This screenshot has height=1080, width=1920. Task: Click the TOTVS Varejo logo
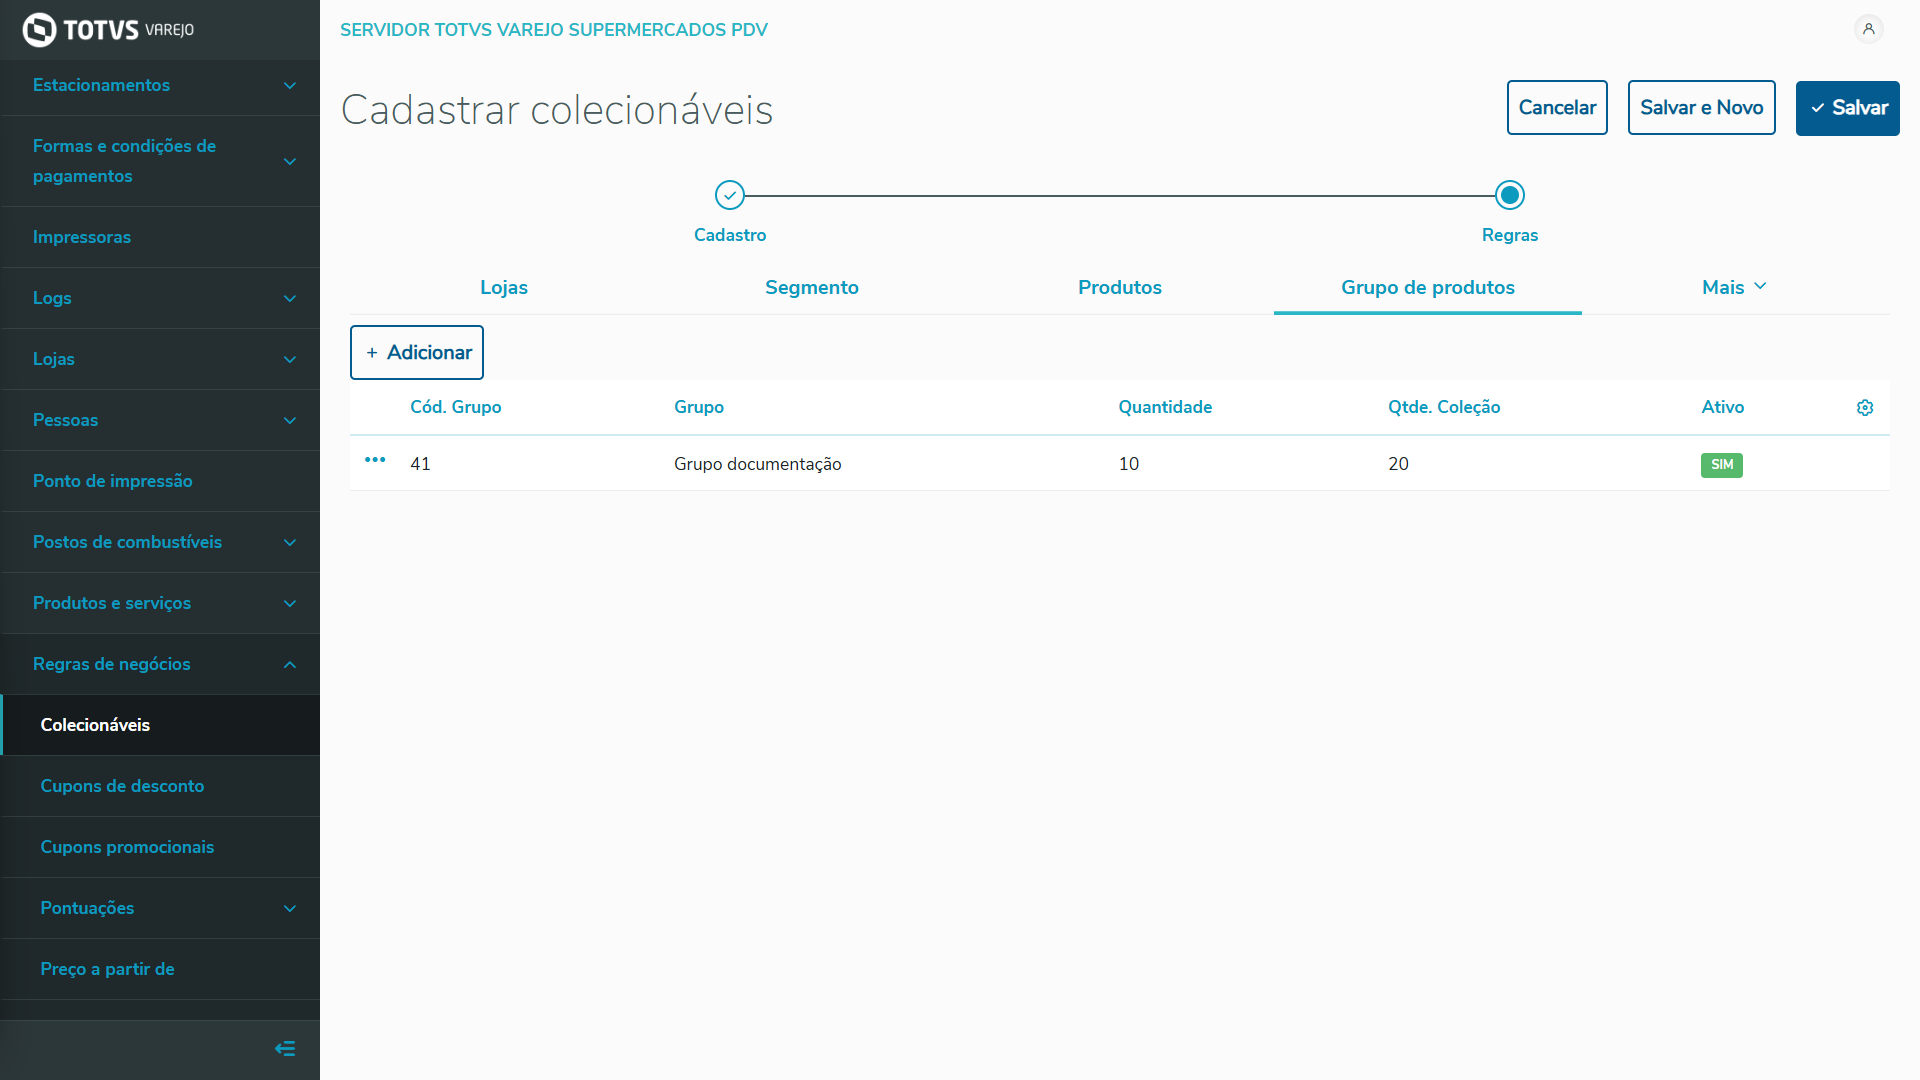108,30
